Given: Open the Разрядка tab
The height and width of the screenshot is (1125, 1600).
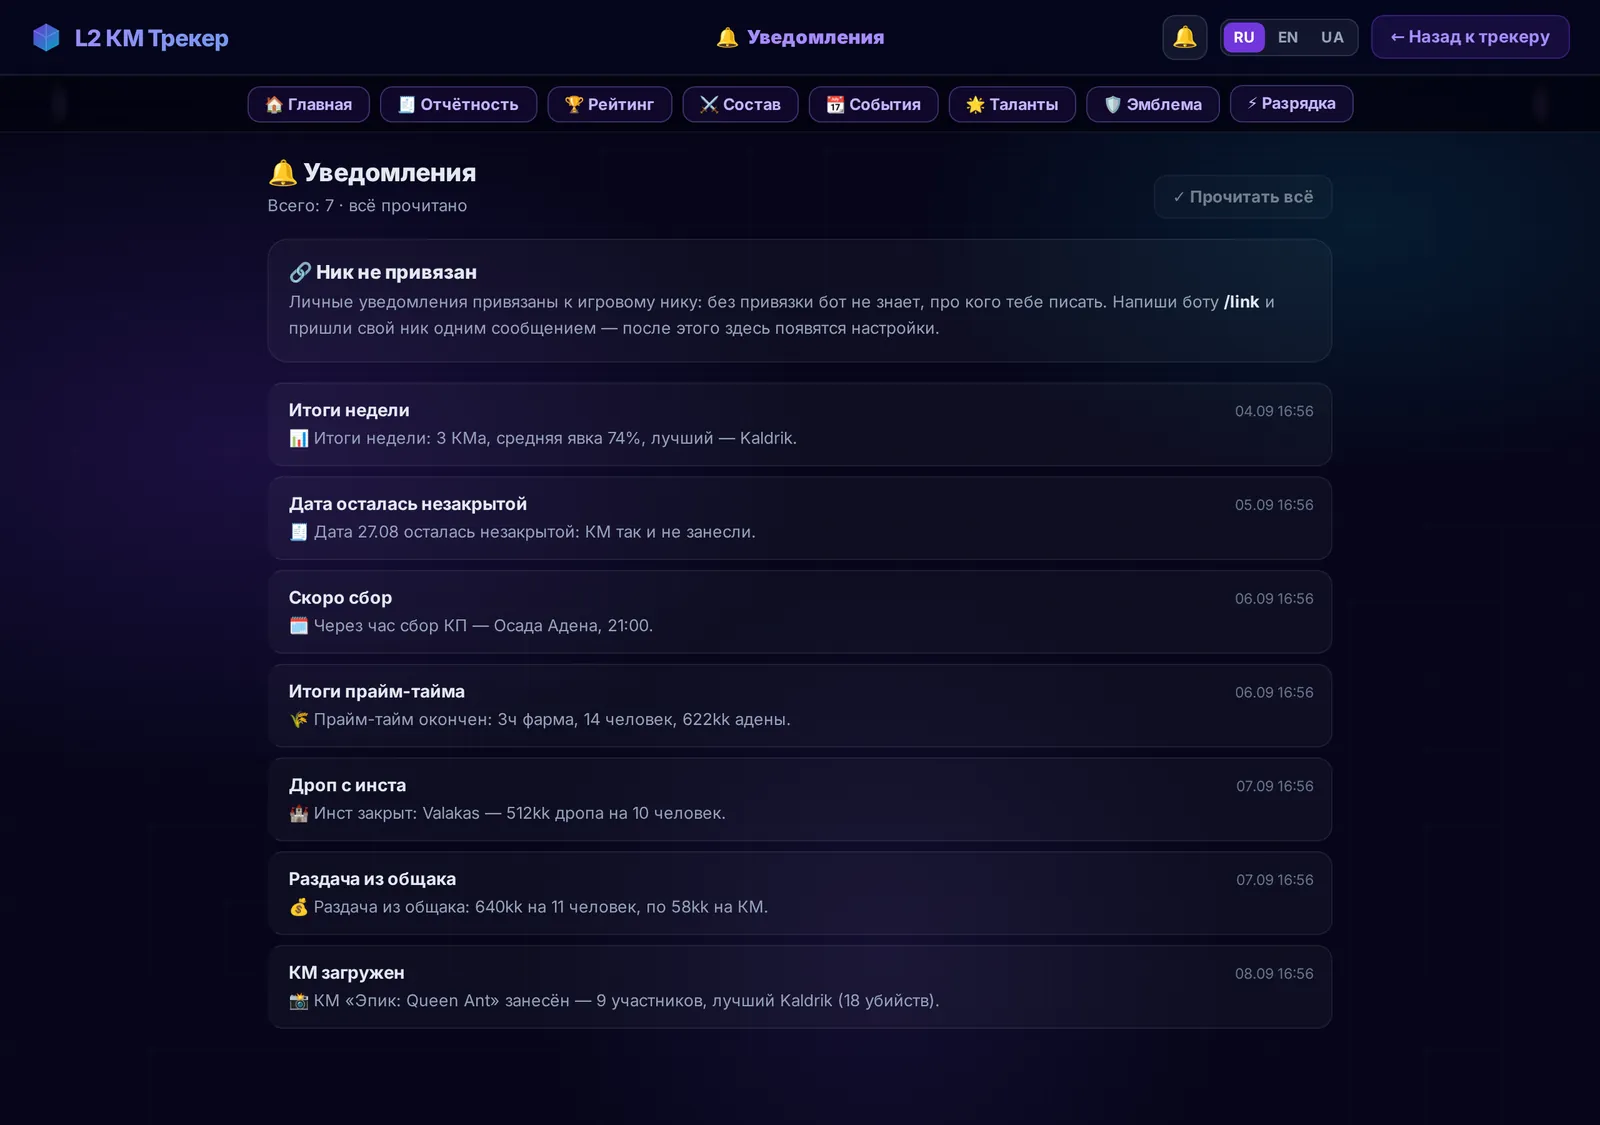Looking at the screenshot, I should click(1291, 104).
